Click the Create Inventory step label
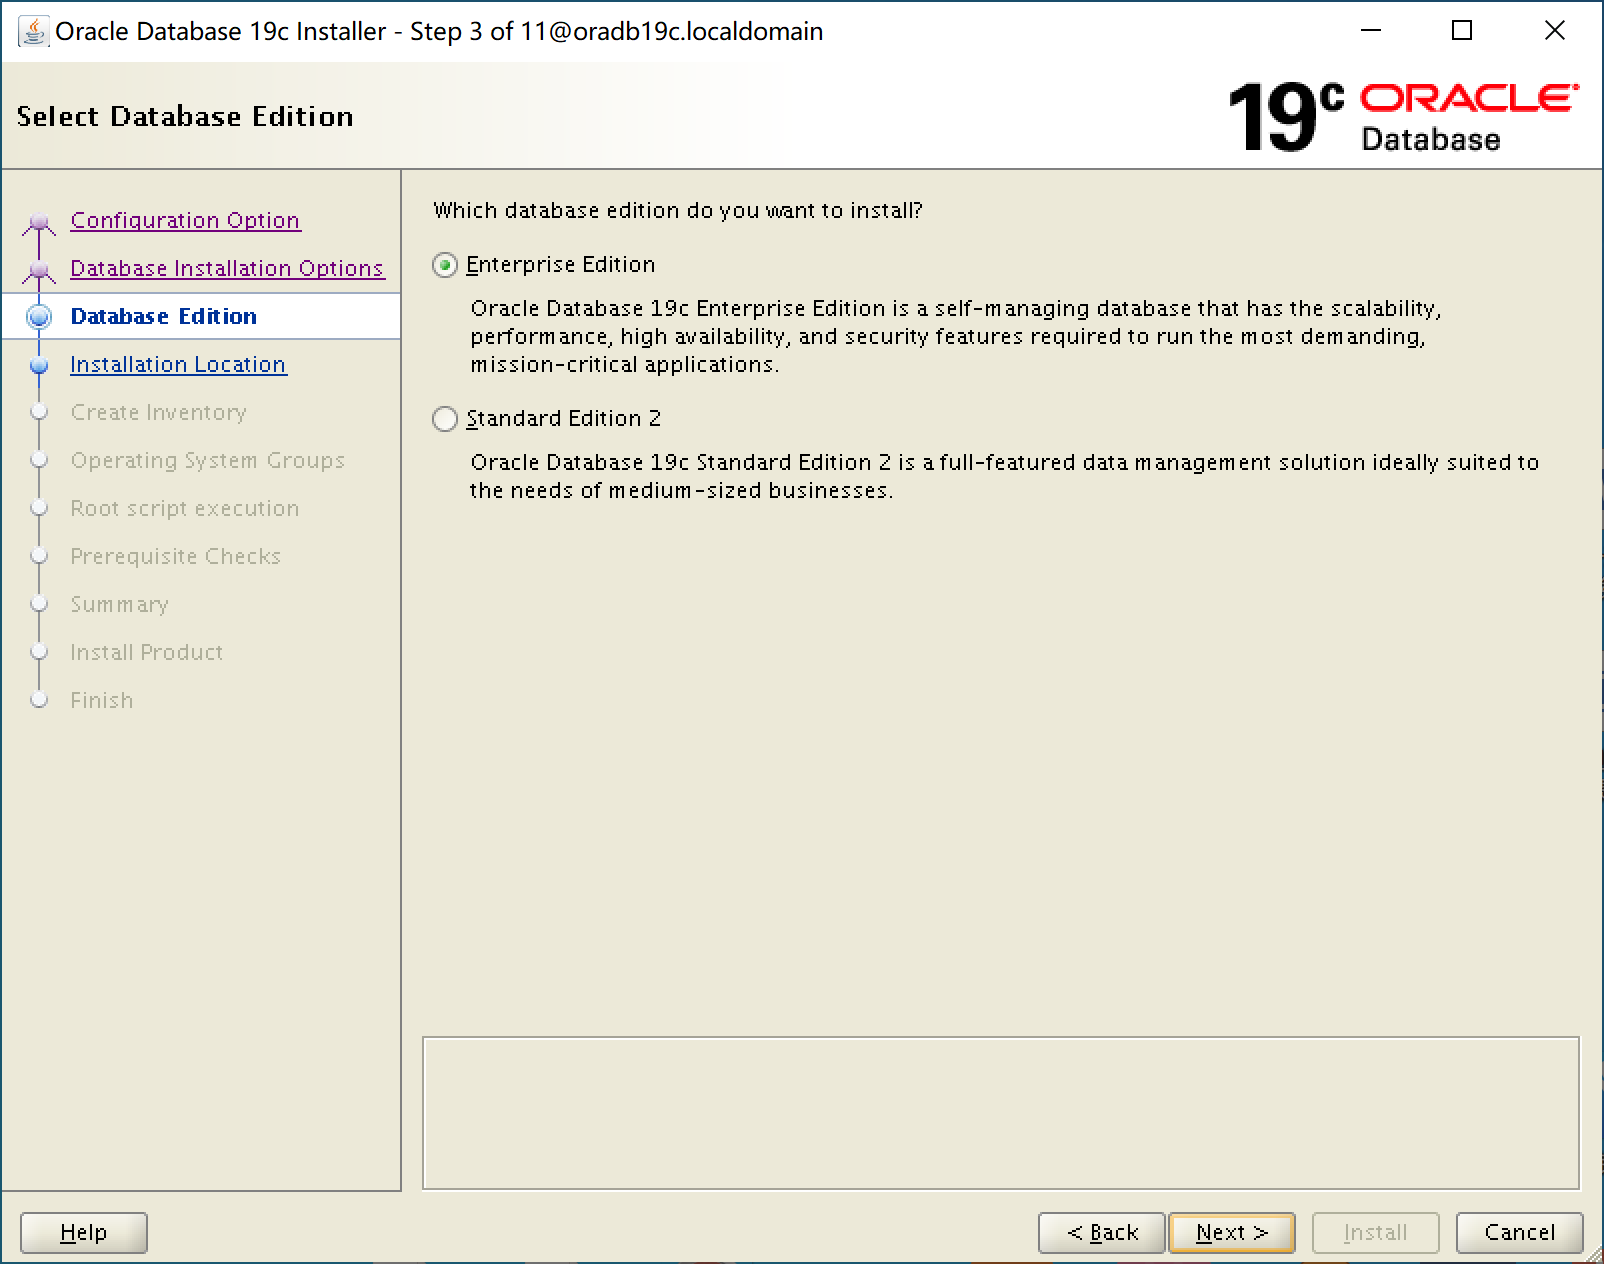The image size is (1604, 1264). click(x=158, y=412)
